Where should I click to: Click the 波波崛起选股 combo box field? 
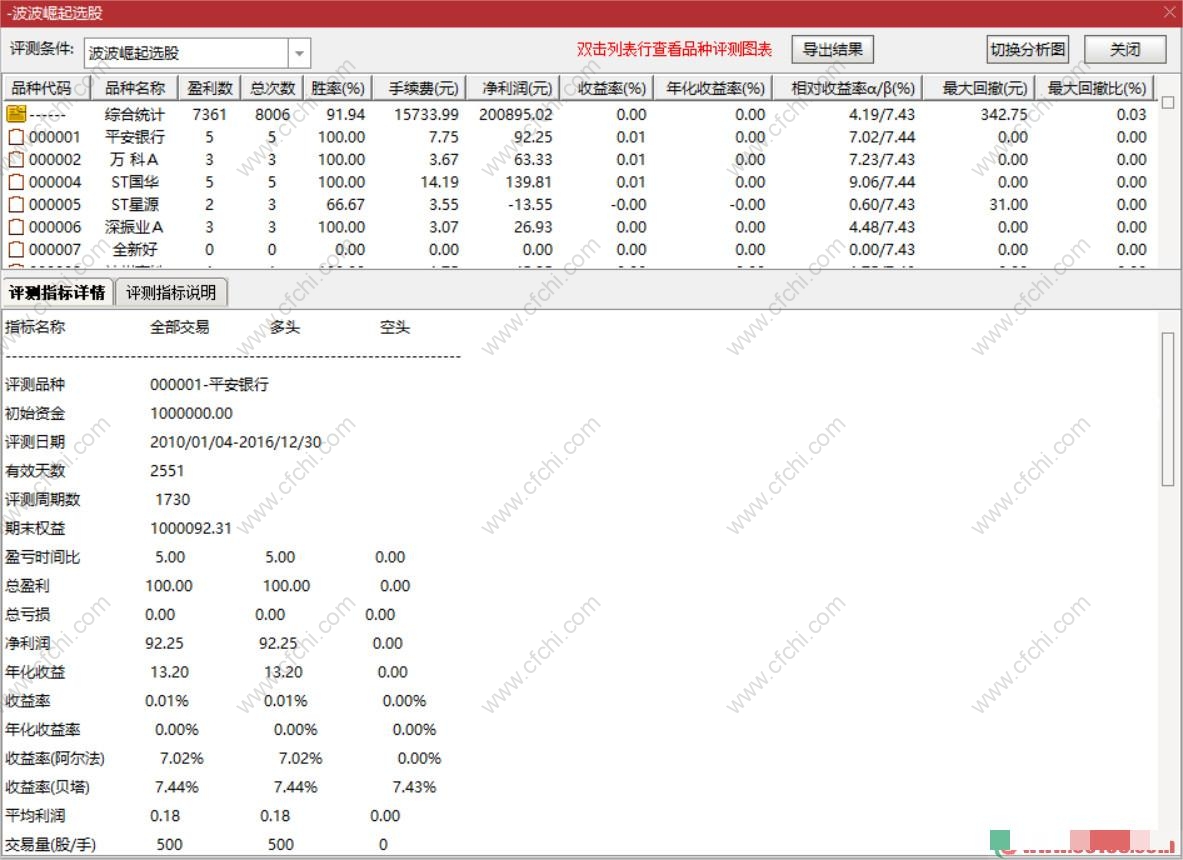(186, 53)
